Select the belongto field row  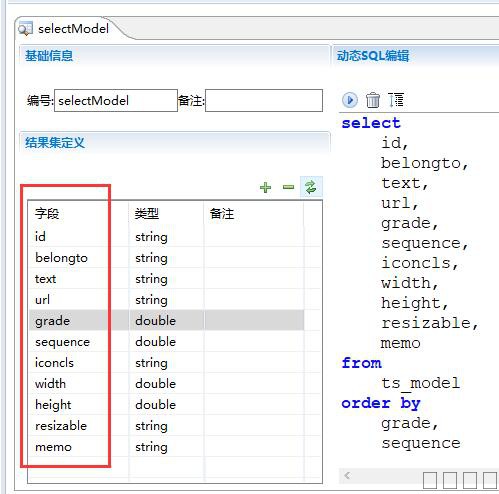[166, 258]
